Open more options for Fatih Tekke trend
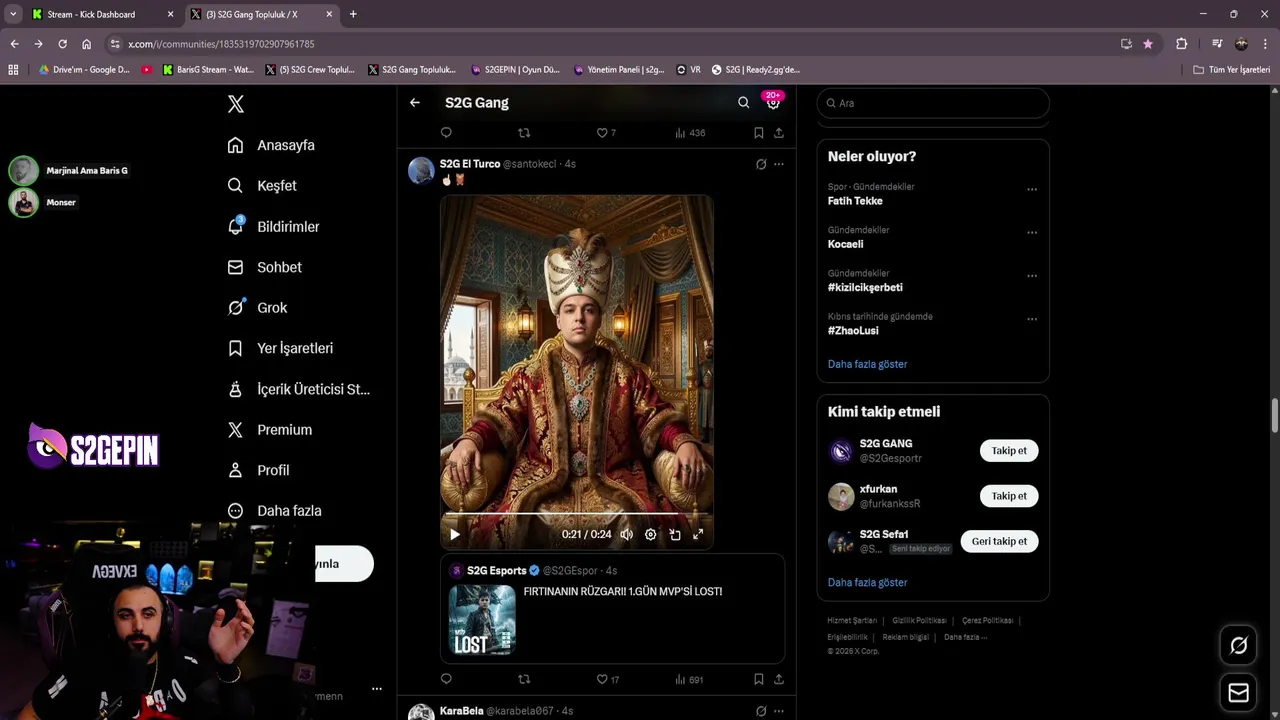Image resolution: width=1280 pixels, height=720 pixels. click(1032, 189)
